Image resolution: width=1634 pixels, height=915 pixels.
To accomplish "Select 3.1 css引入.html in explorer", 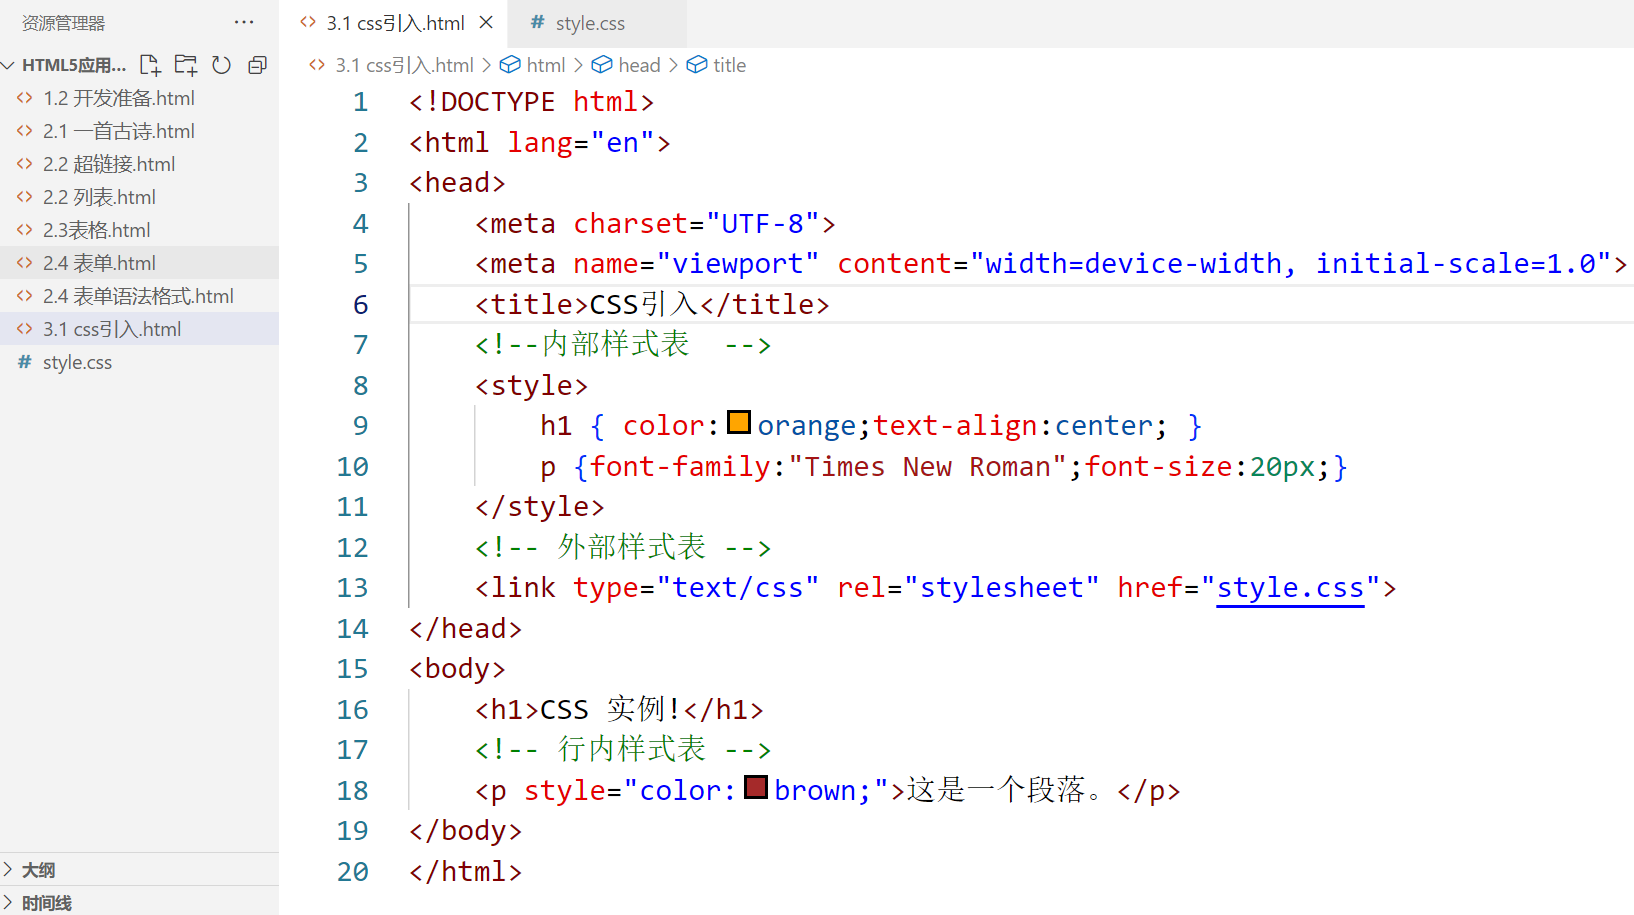I will click(x=112, y=329).
